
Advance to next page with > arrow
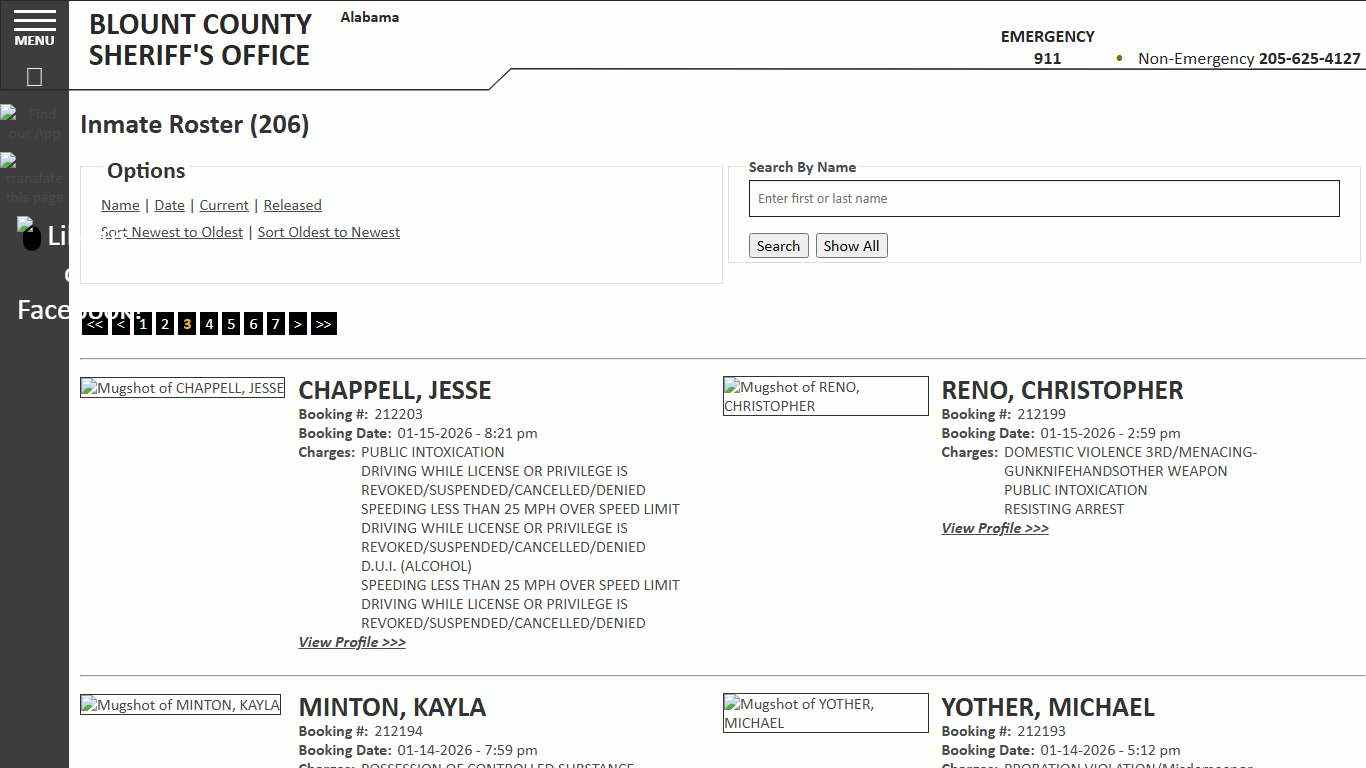[298, 323]
